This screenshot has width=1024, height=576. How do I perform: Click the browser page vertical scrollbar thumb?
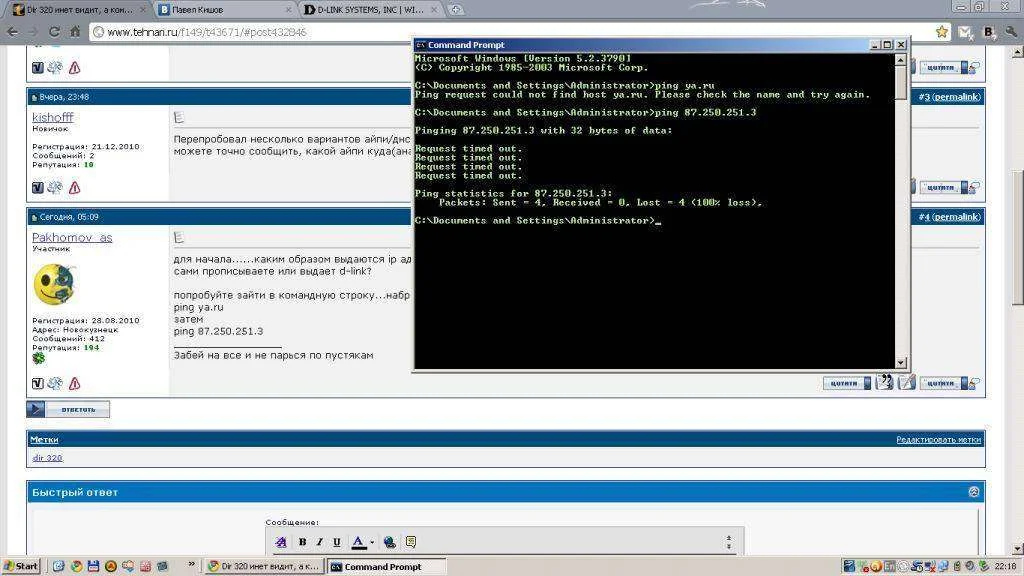click(x=1017, y=237)
